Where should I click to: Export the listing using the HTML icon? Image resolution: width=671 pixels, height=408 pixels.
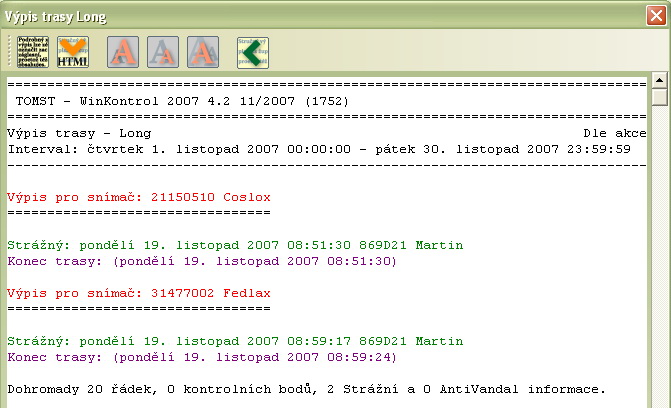pos(73,51)
